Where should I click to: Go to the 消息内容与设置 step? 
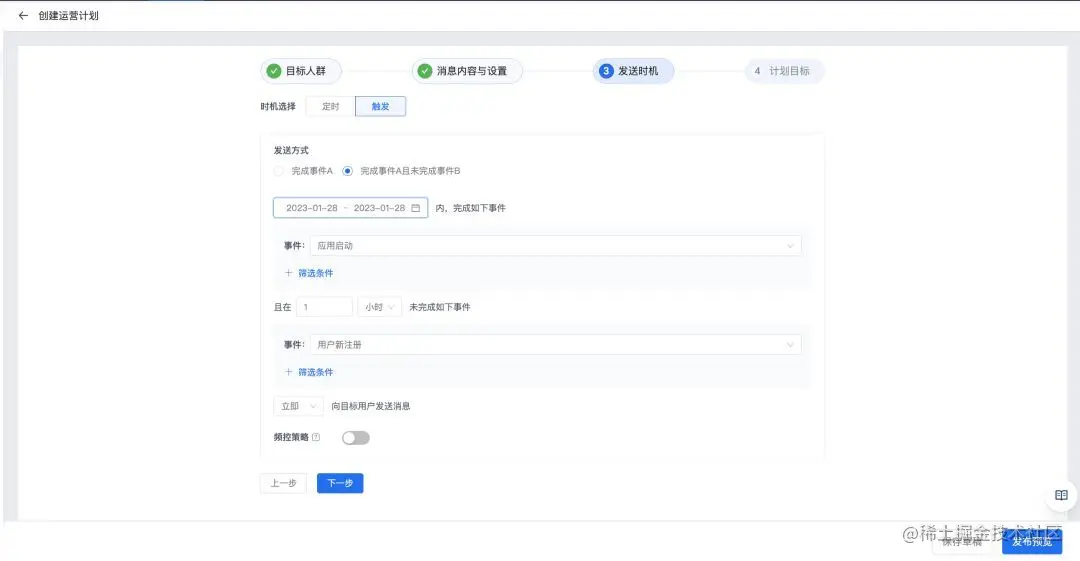pos(467,71)
